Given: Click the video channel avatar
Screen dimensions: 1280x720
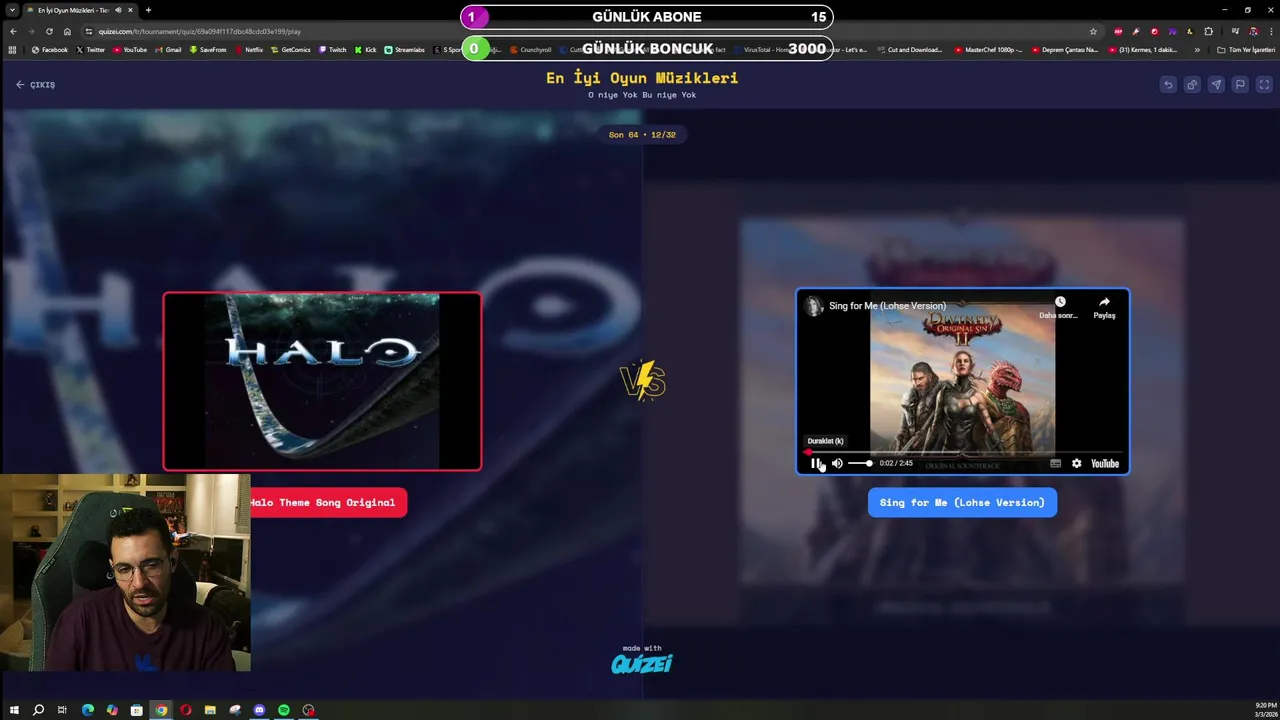Looking at the screenshot, I should (x=814, y=306).
